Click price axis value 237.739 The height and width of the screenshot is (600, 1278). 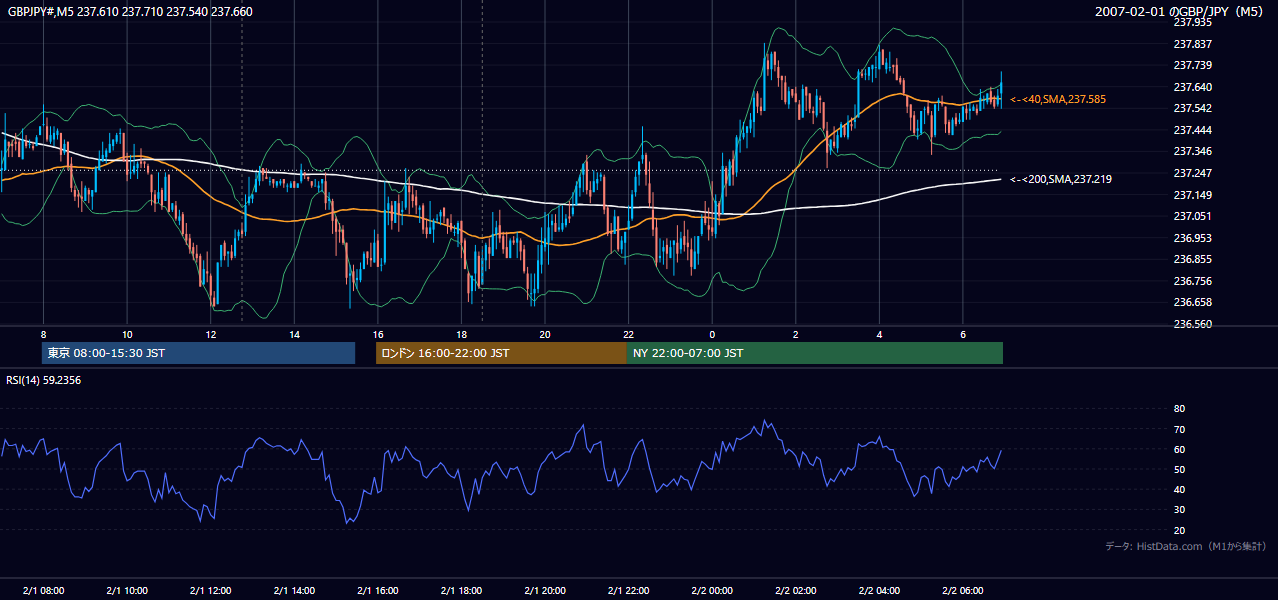pos(1192,65)
